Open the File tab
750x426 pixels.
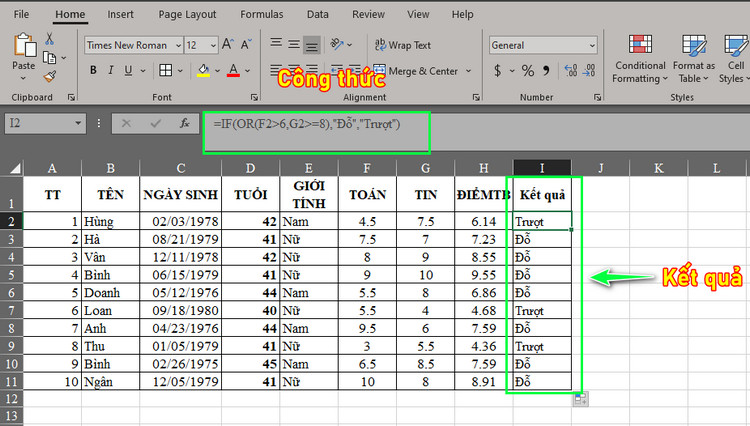(x=21, y=14)
